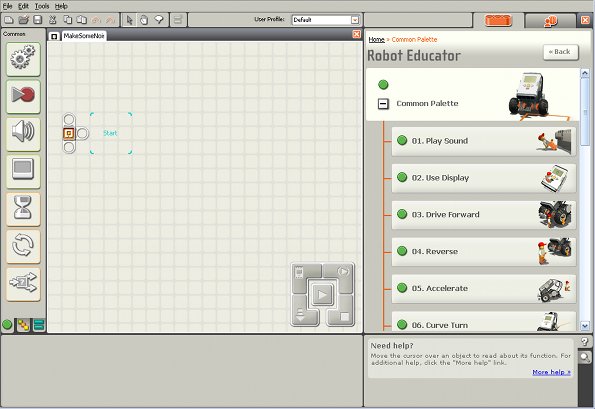
Task: Activate the green Common palette circle tab
Action: point(7,325)
